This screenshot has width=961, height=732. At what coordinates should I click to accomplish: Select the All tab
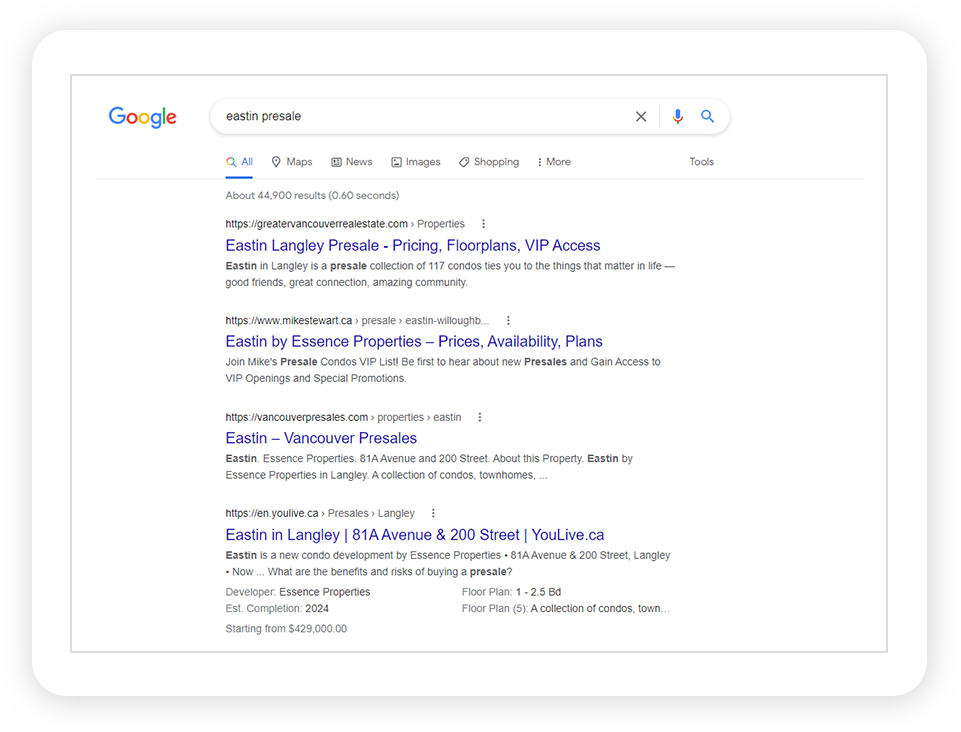pyautogui.click(x=240, y=162)
